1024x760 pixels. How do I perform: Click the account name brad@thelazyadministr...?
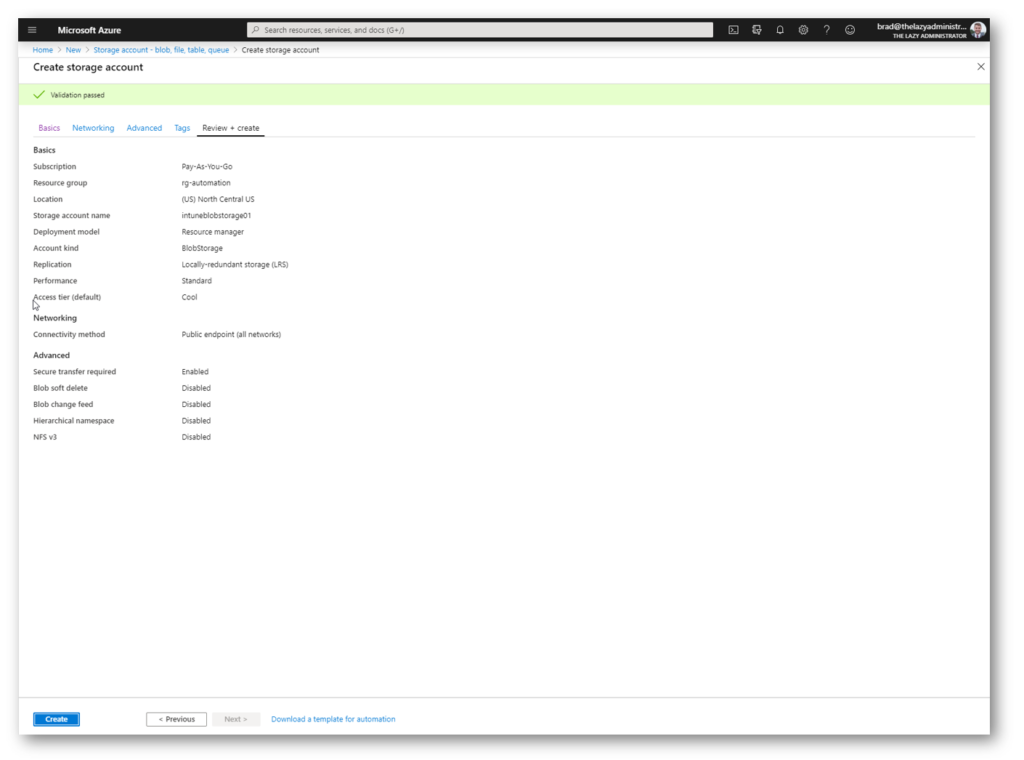coord(921,27)
